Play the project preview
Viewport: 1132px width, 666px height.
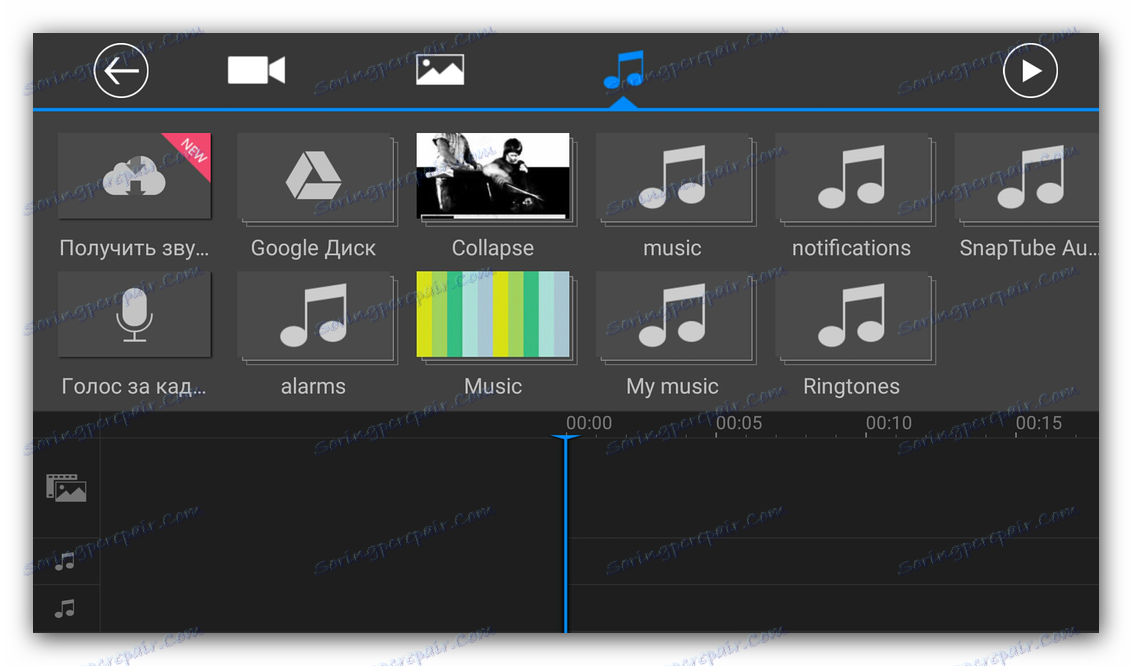coord(1030,71)
